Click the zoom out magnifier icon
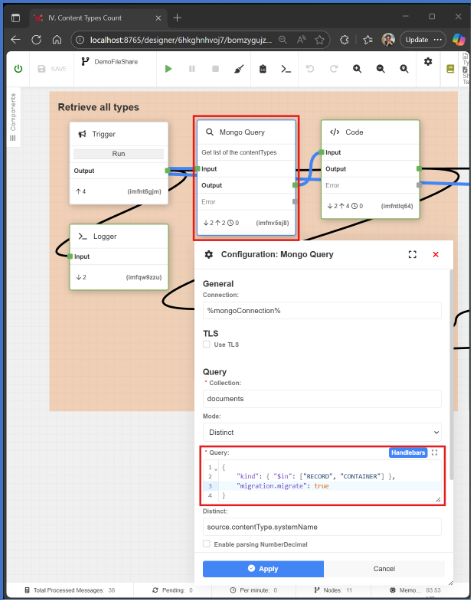471x600 pixels. 381,69
